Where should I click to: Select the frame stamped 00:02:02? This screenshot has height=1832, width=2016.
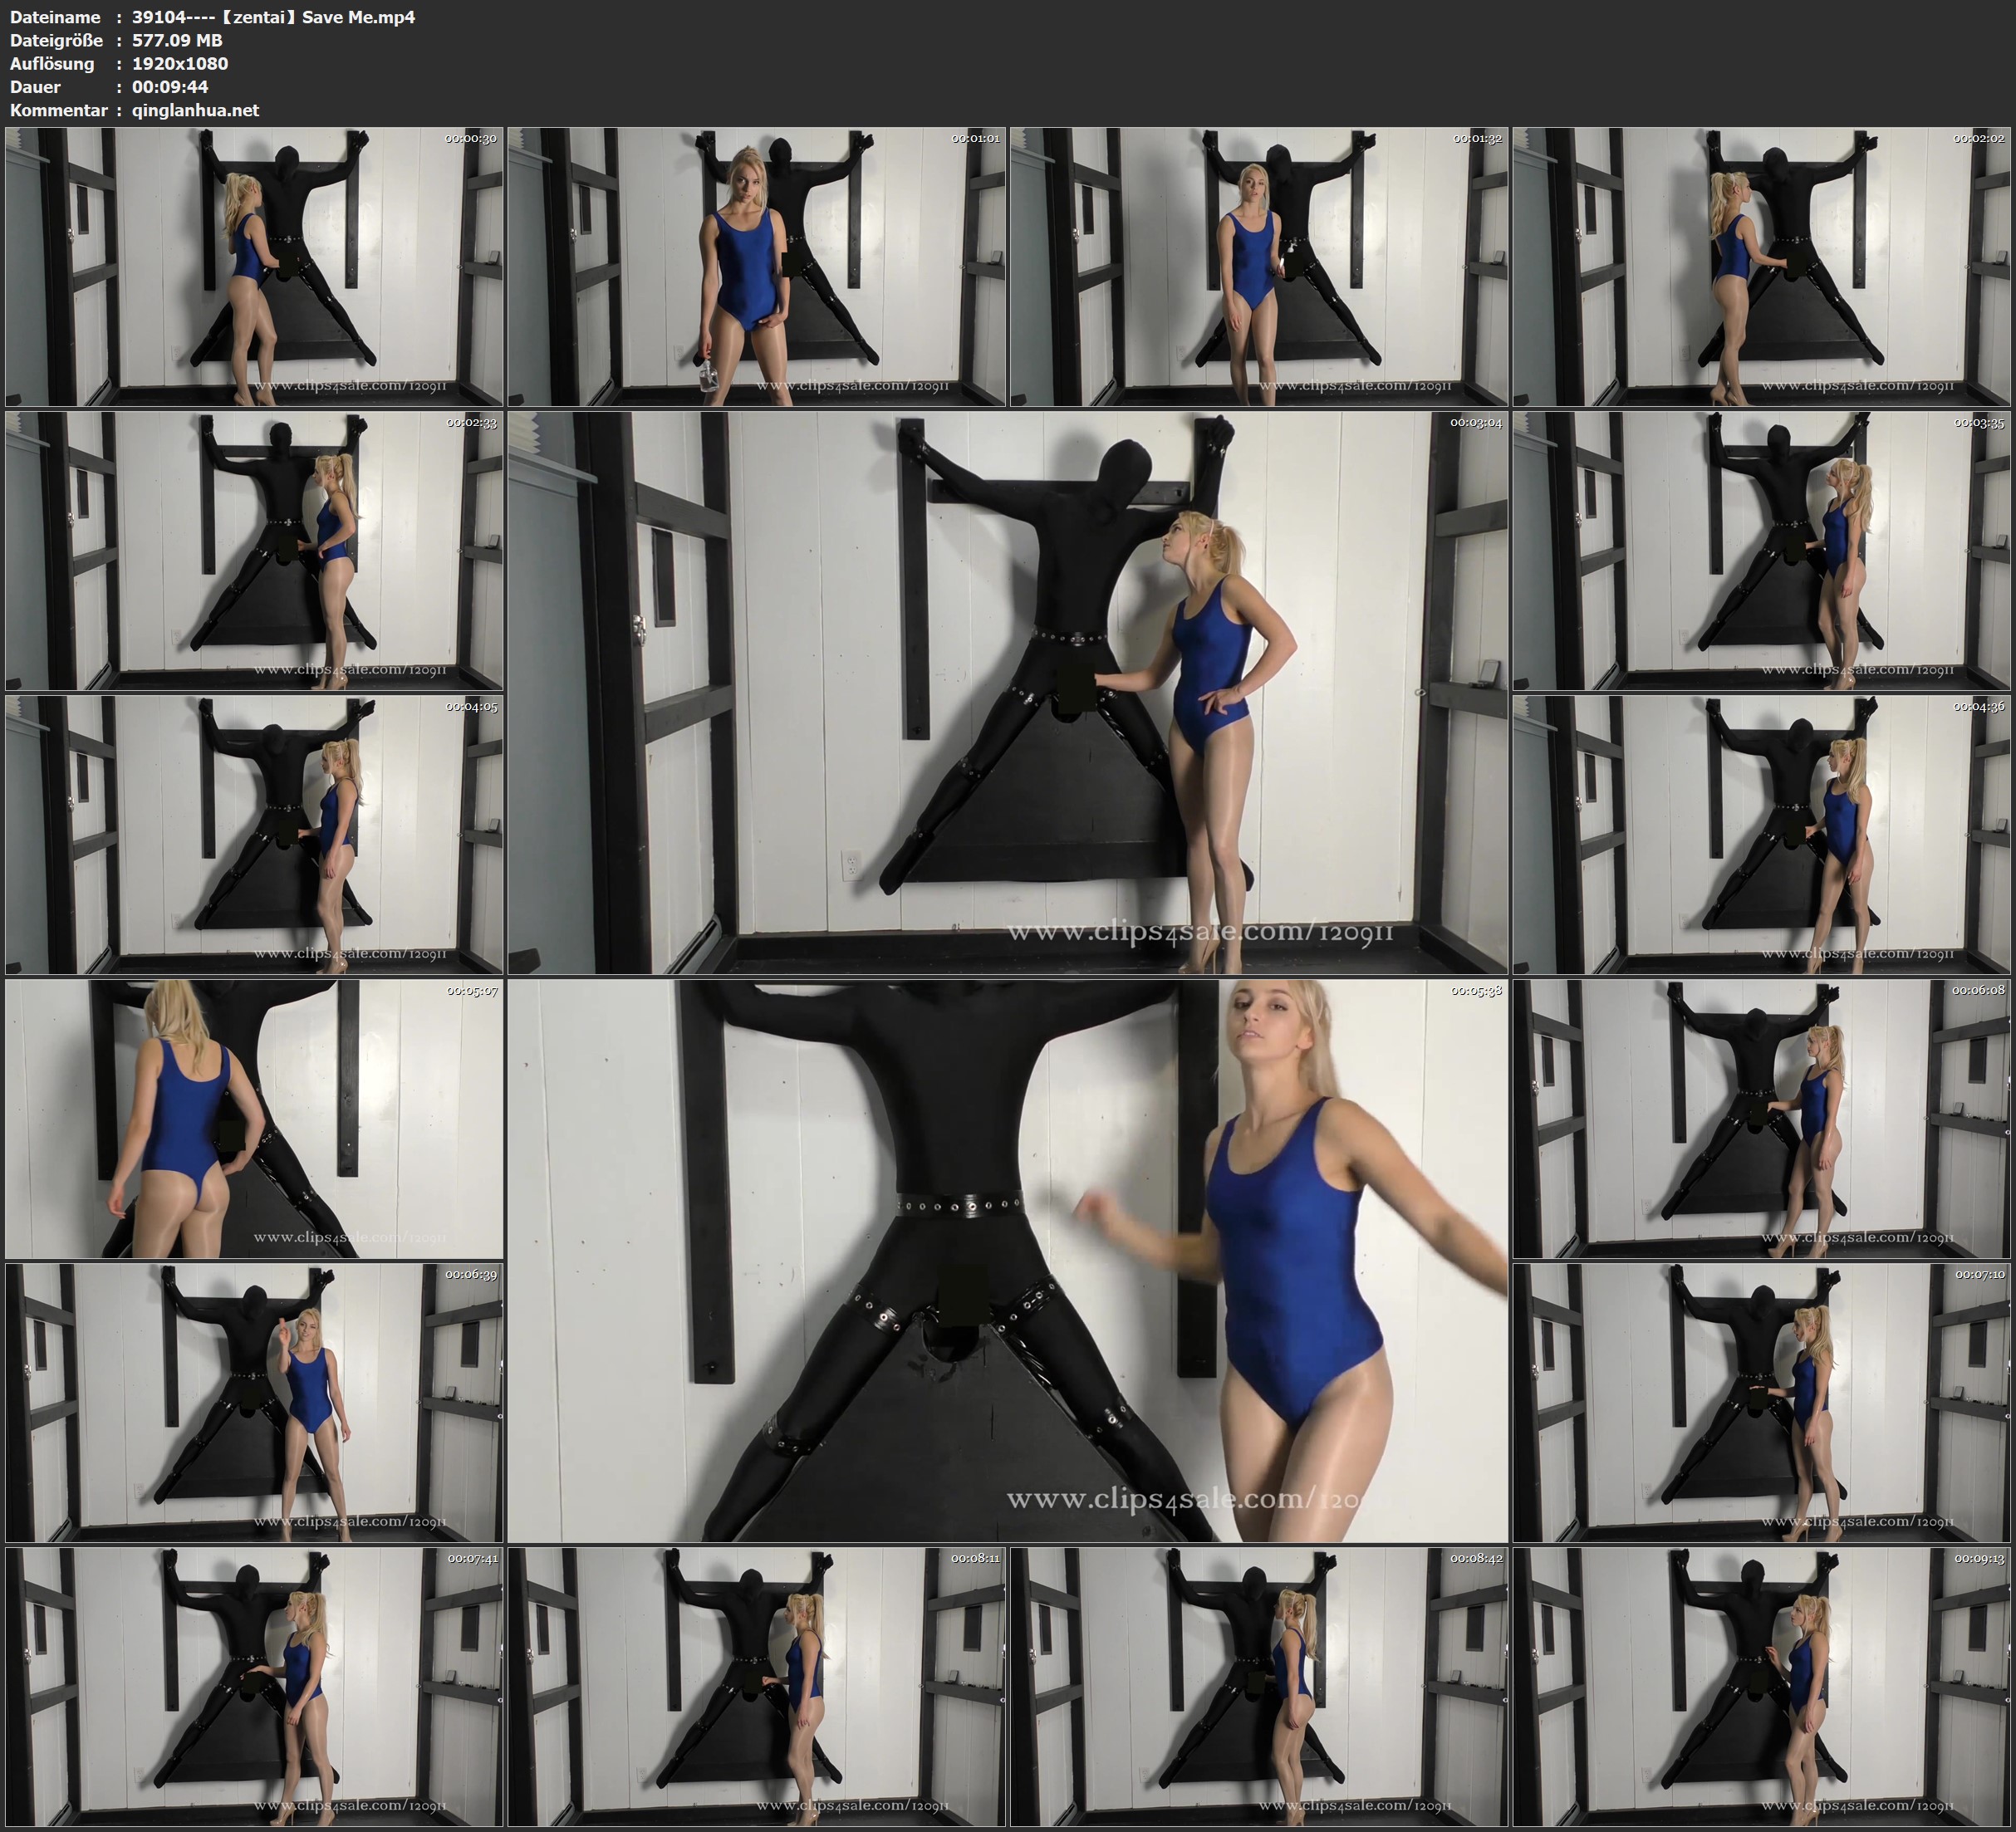[x=1762, y=266]
